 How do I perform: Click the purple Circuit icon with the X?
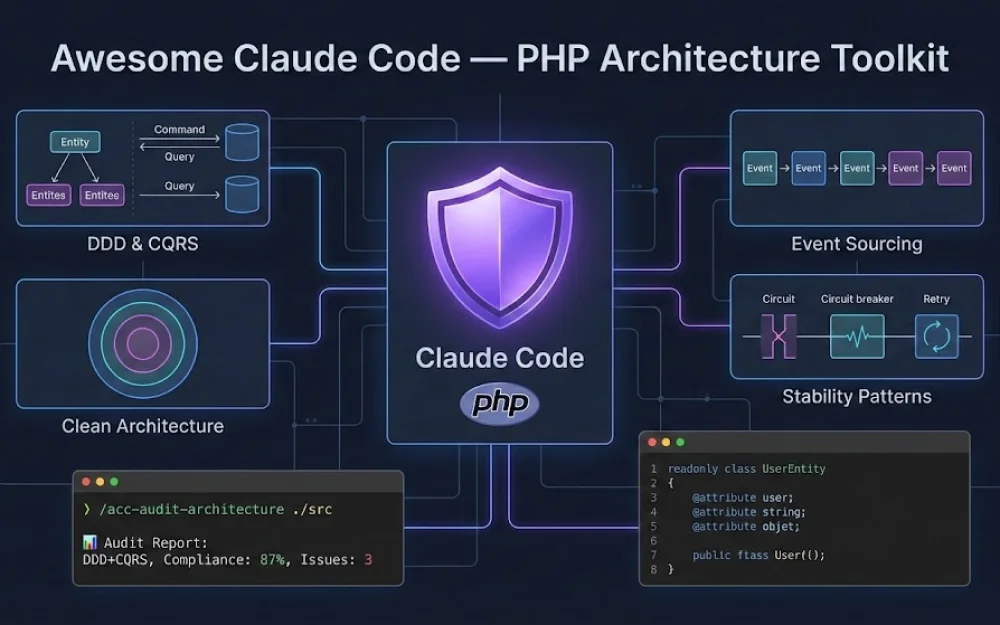coord(779,336)
